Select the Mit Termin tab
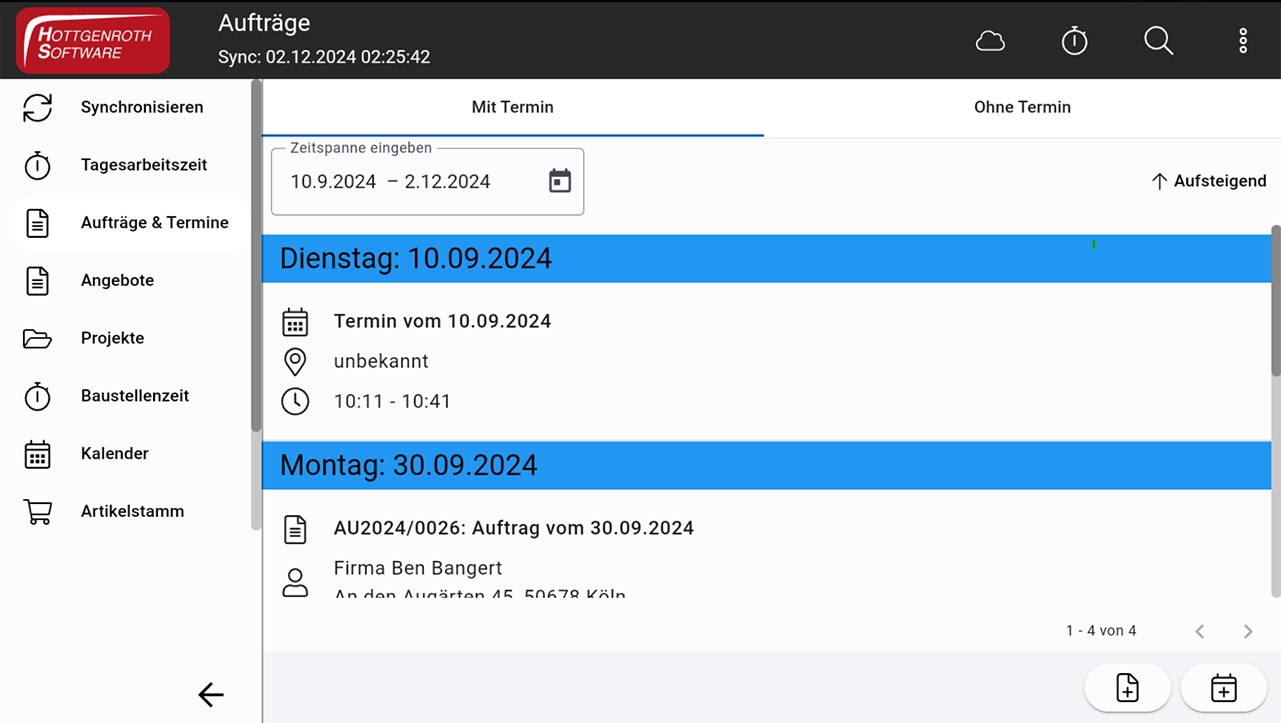The image size is (1281, 723). click(512, 107)
